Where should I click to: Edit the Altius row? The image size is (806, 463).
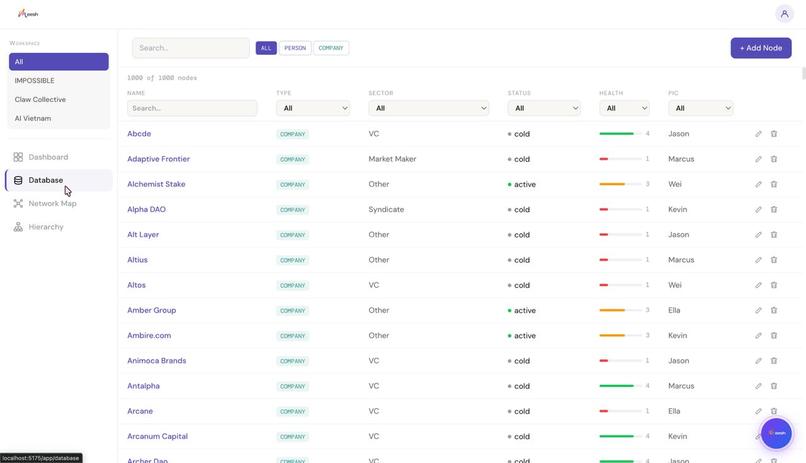(x=758, y=260)
